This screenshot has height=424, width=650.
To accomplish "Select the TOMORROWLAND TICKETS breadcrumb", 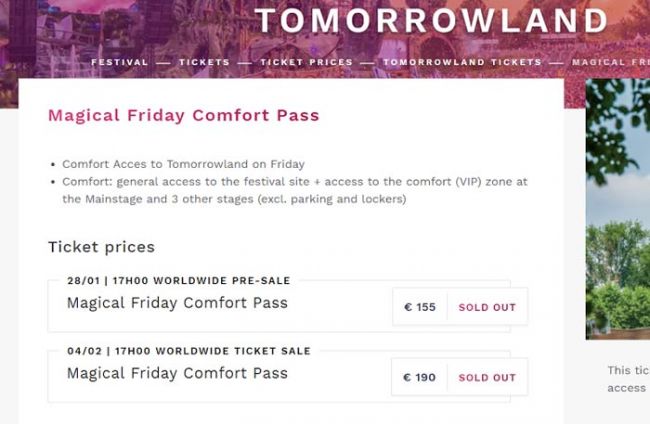I will point(463,62).
